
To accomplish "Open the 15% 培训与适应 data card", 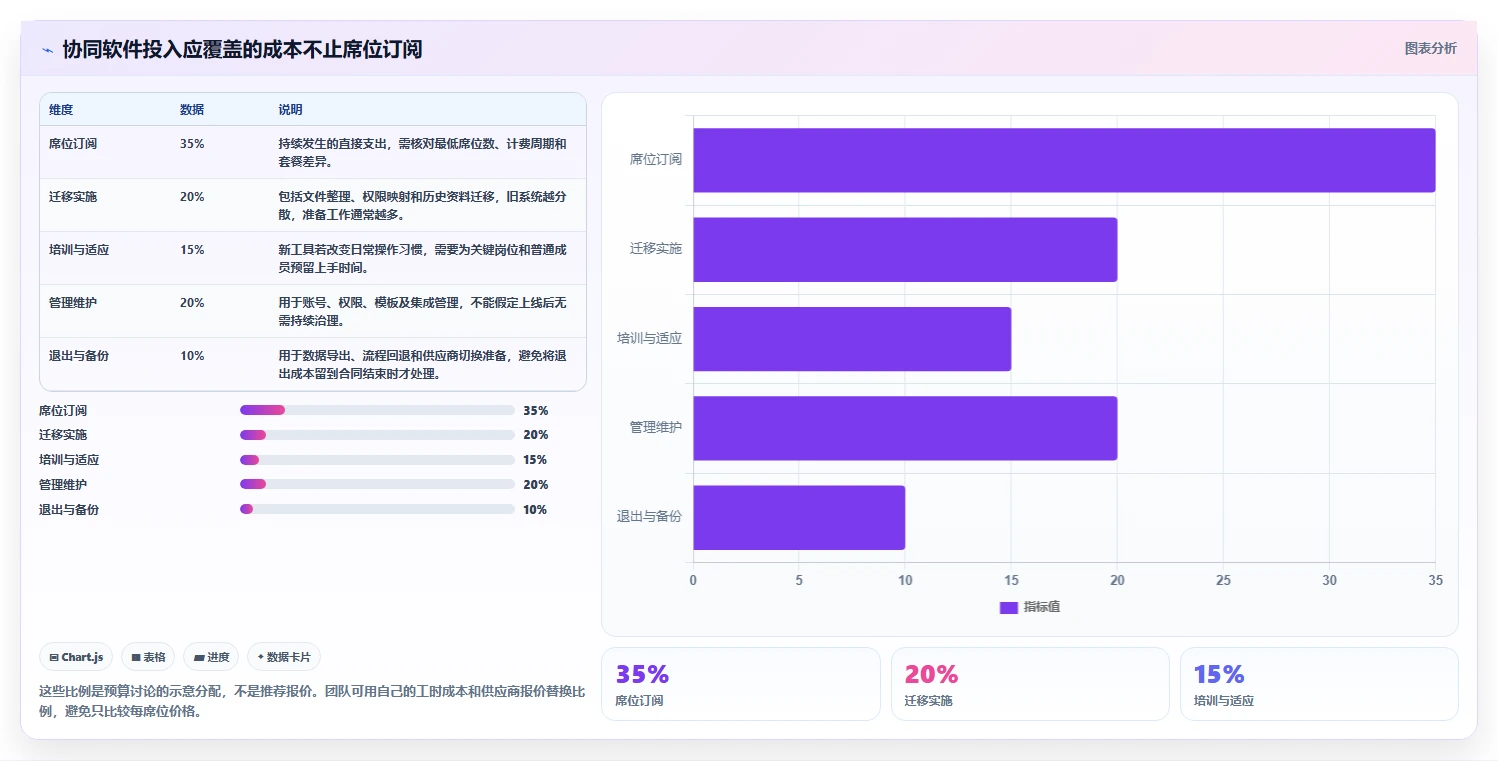I will pyautogui.click(x=1319, y=684).
